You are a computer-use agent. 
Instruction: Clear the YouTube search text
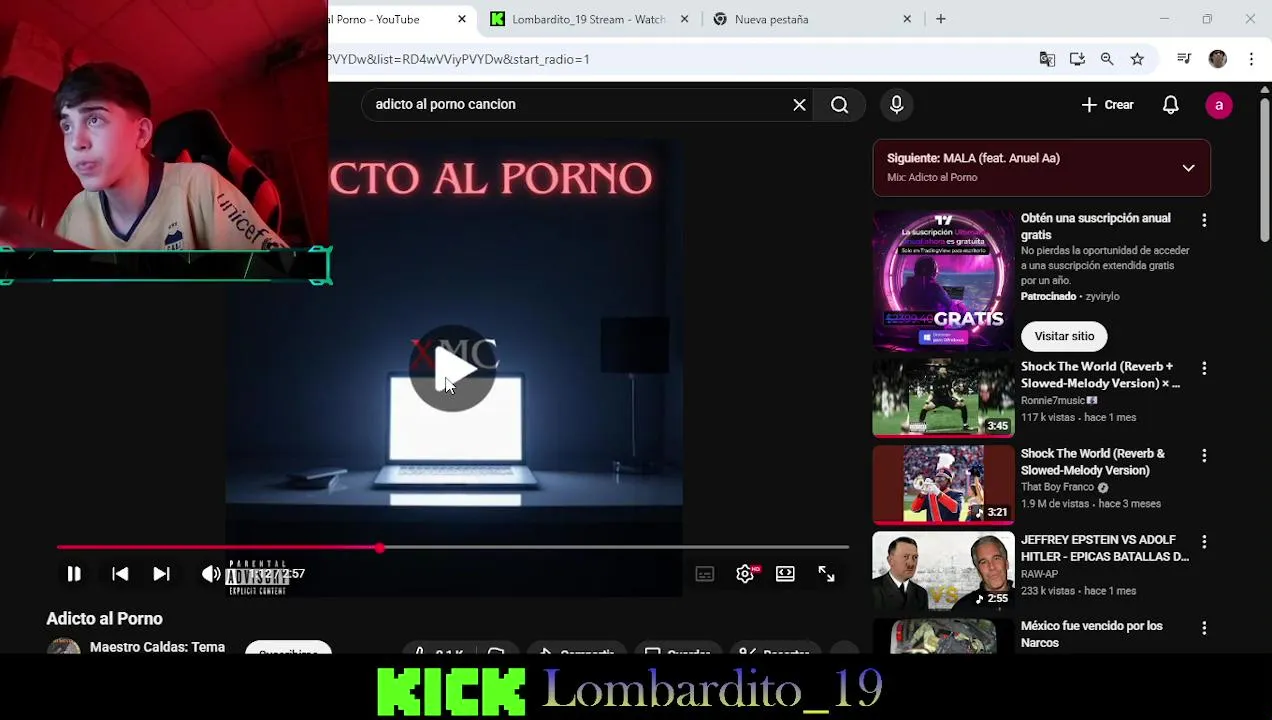pyautogui.click(x=799, y=105)
